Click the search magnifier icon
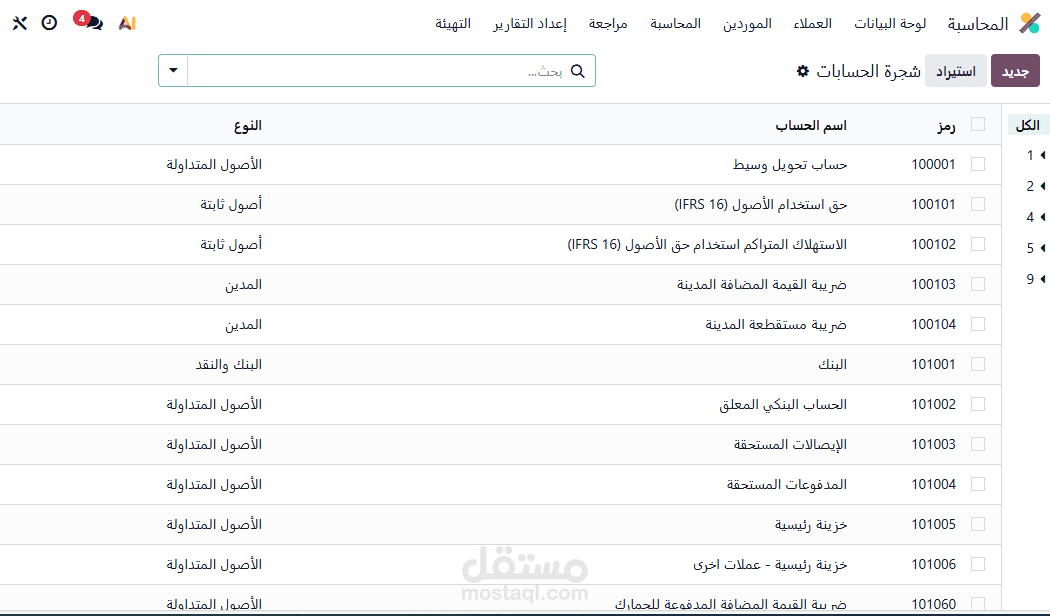Viewport: 1050px width, 616px height. click(578, 70)
